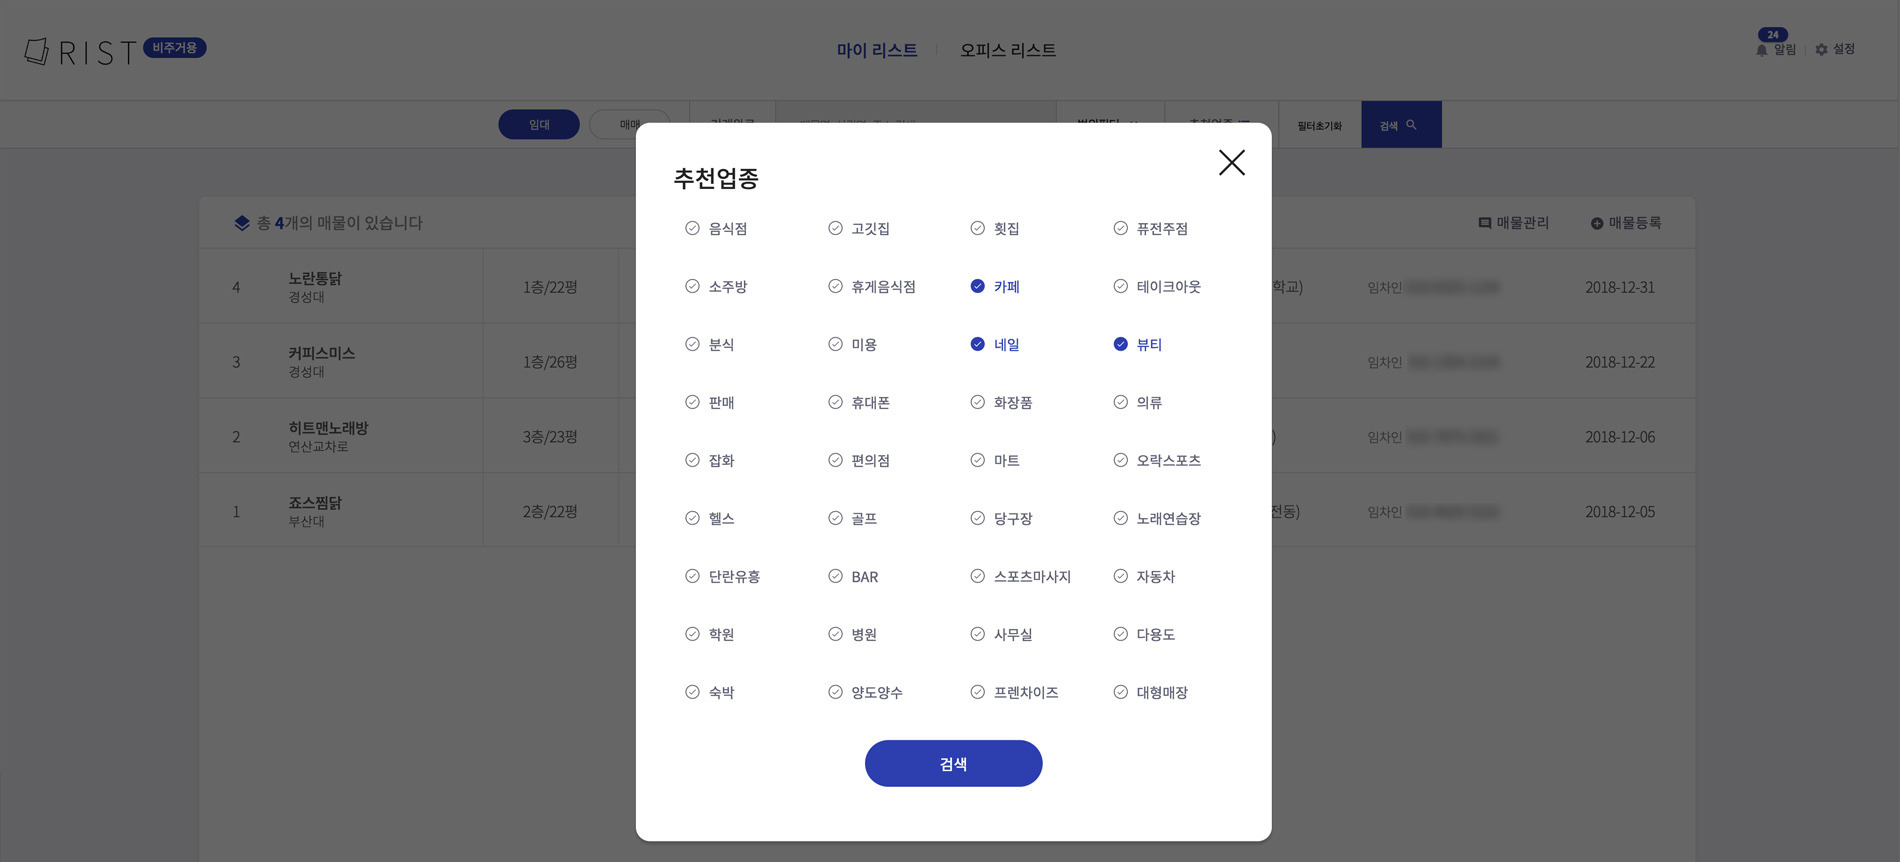Switch to 오피스 리스트 tab
Viewport: 1900px width, 862px height.
(1008, 50)
